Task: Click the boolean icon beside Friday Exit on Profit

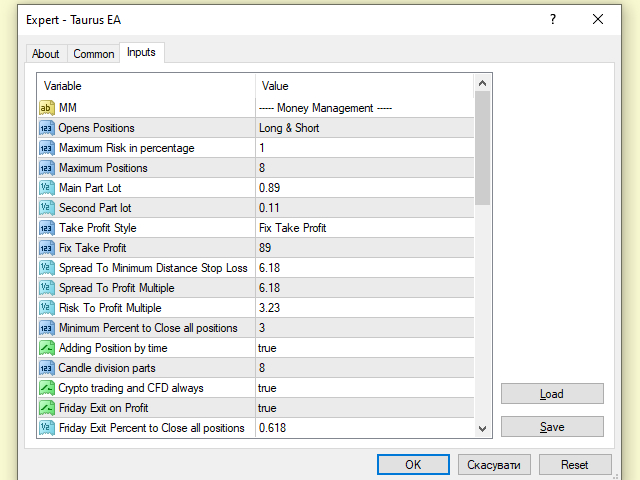Action: pos(47,408)
